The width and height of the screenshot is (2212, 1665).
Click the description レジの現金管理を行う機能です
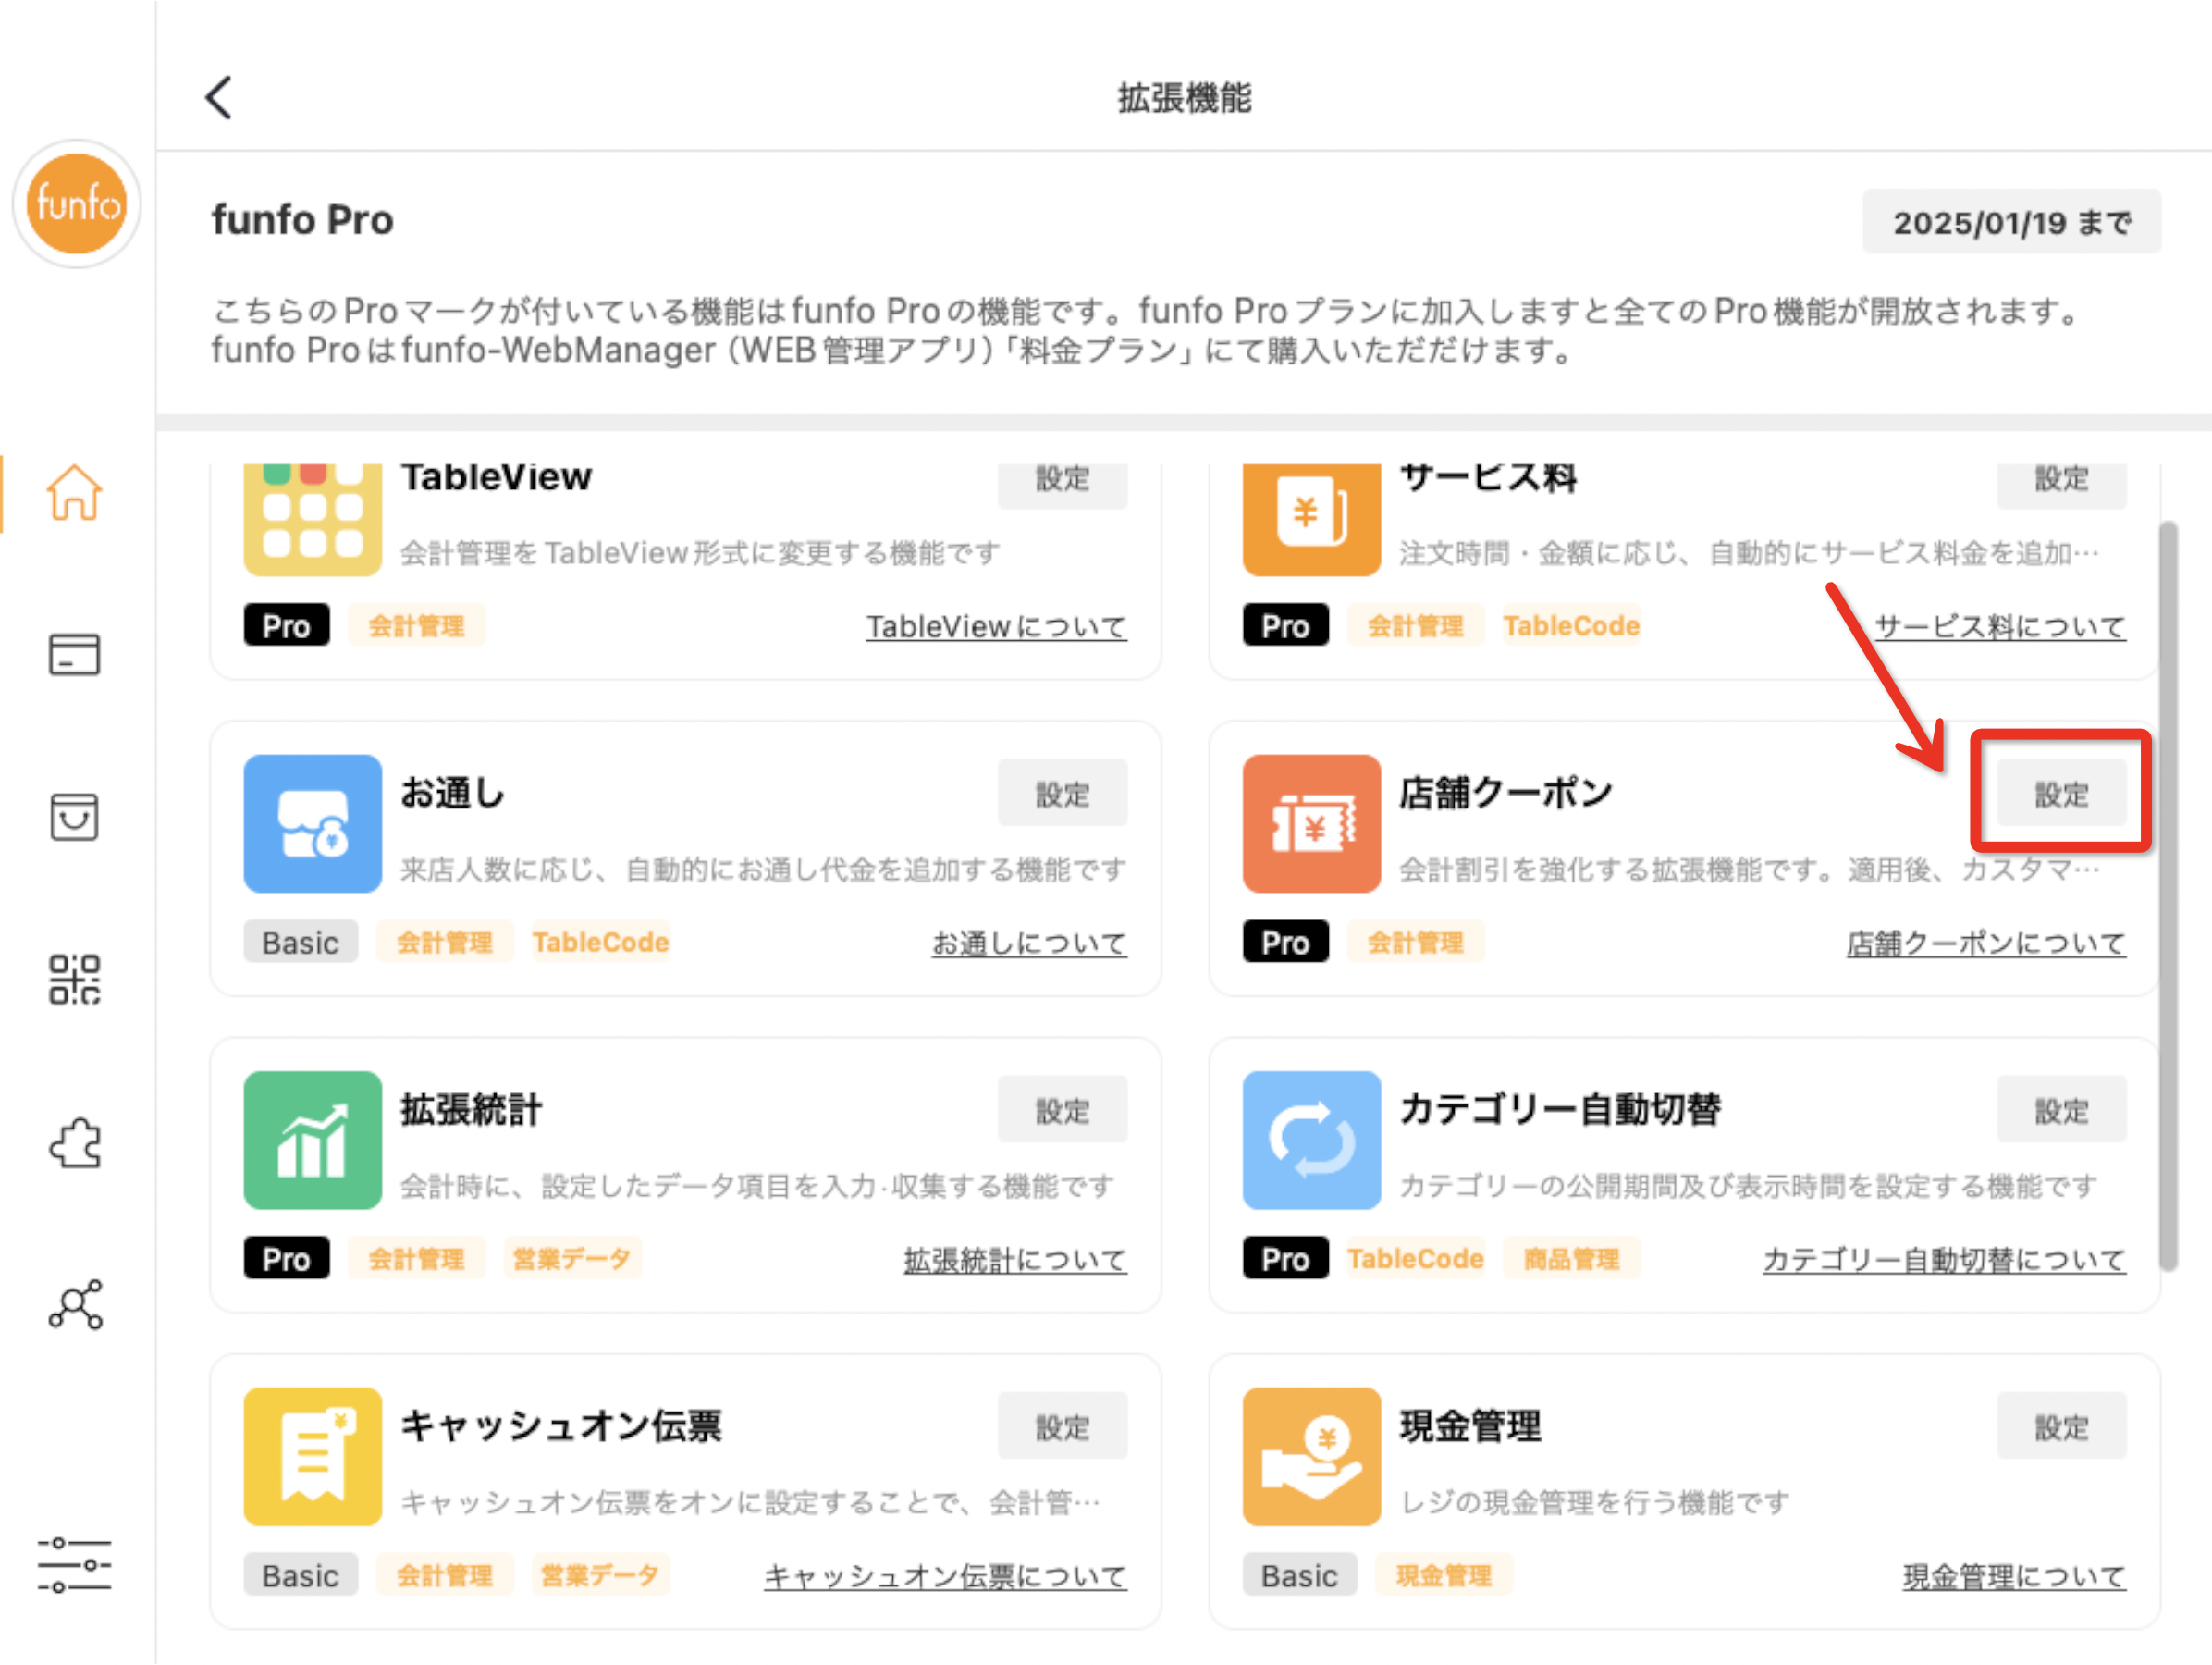pyautogui.click(x=1594, y=1502)
